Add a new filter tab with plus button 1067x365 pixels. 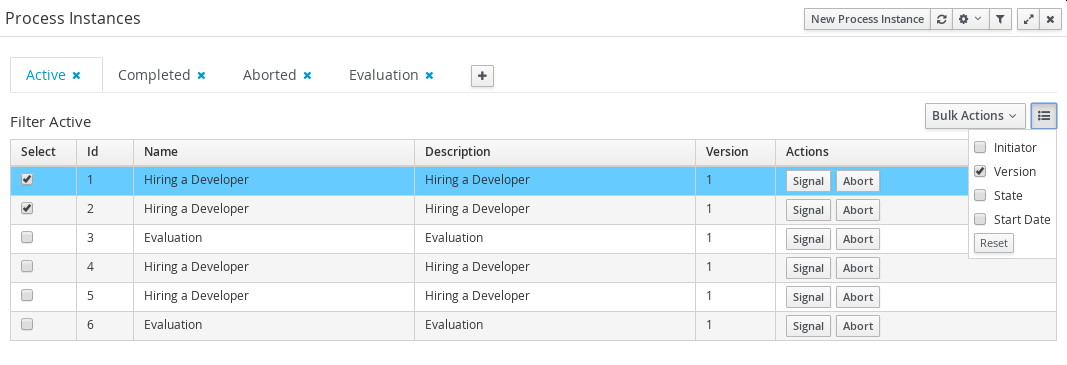pos(482,76)
